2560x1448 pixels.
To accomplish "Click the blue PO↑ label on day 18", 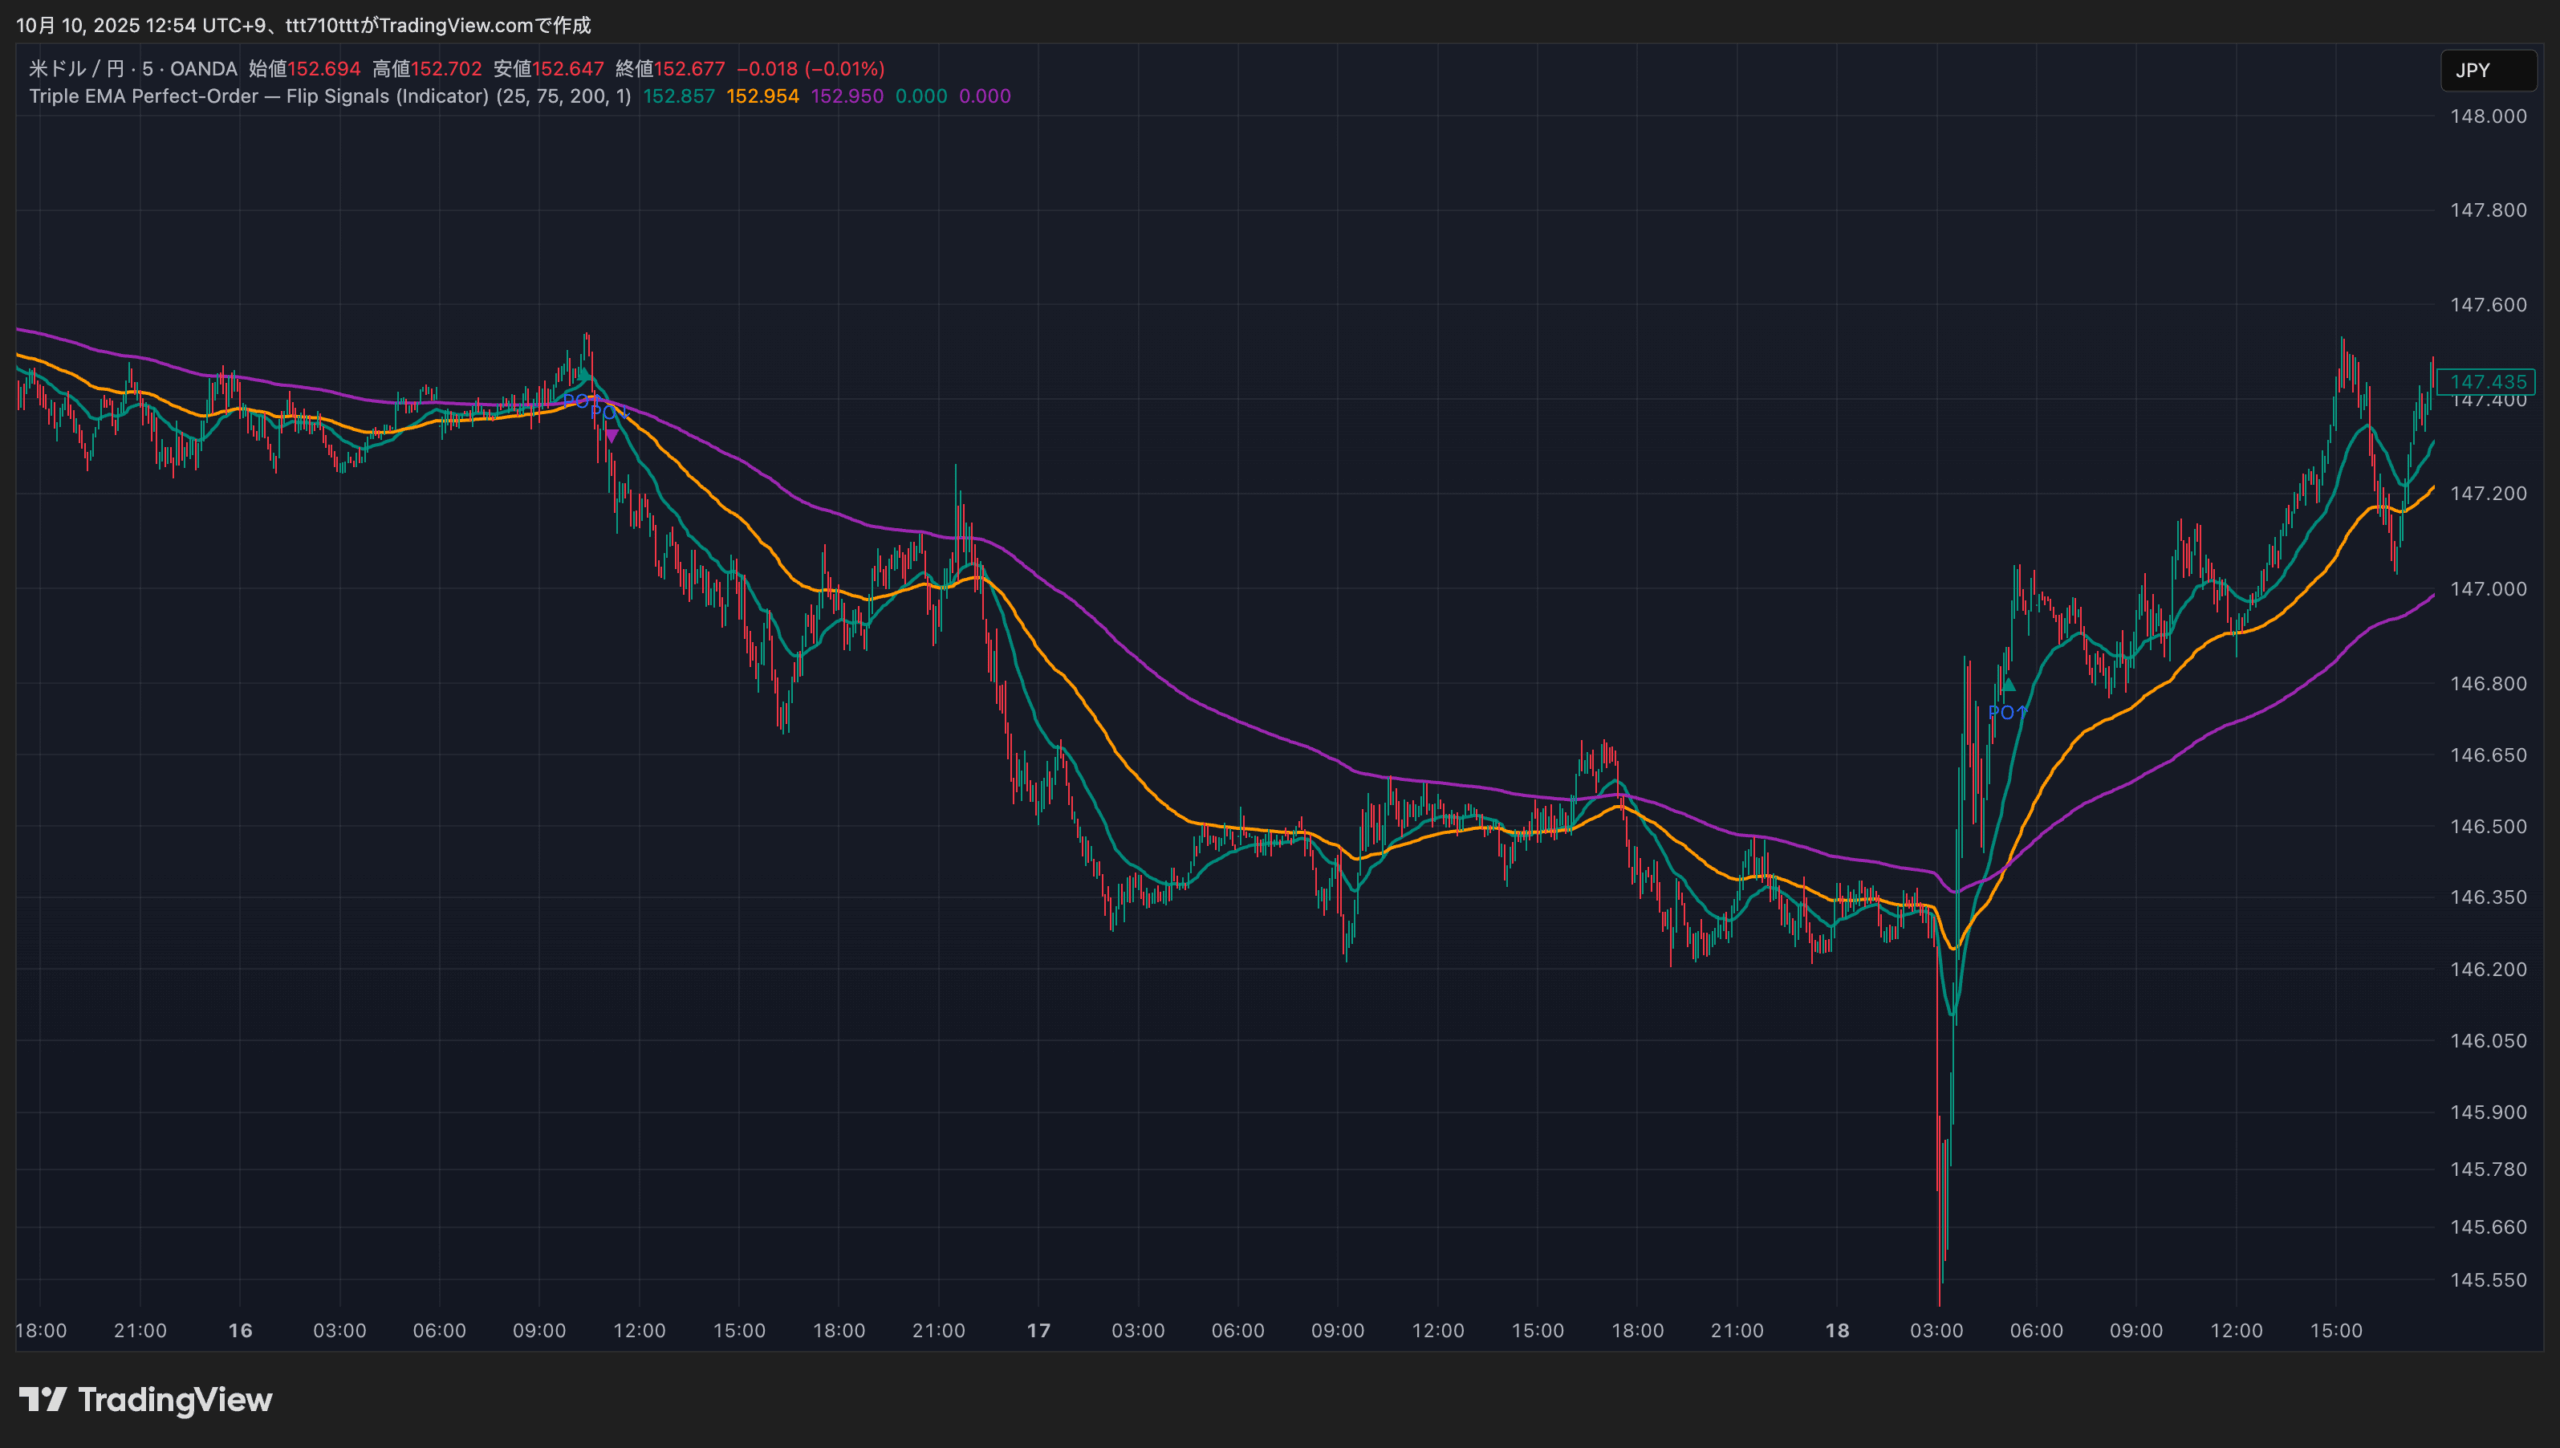I will (x=2006, y=712).
